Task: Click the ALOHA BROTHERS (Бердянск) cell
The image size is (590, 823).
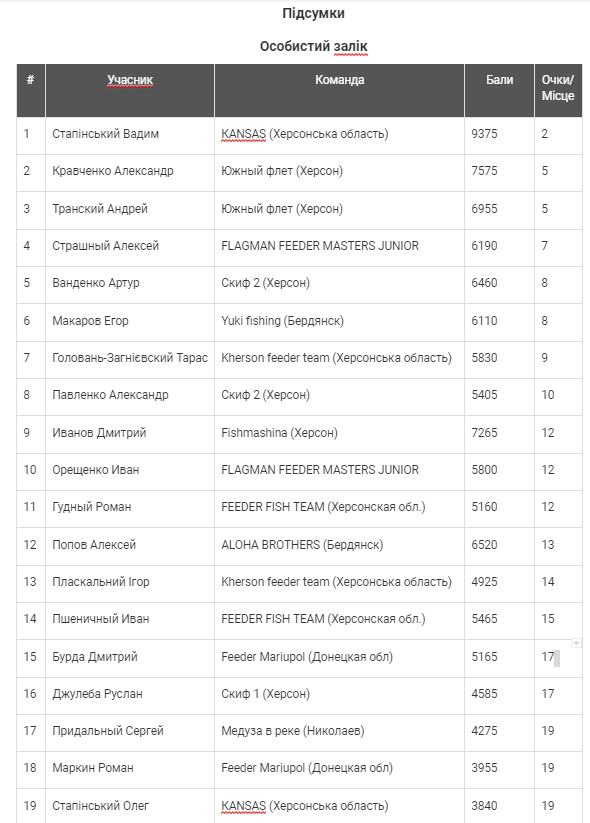Action: tap(339, 546)
